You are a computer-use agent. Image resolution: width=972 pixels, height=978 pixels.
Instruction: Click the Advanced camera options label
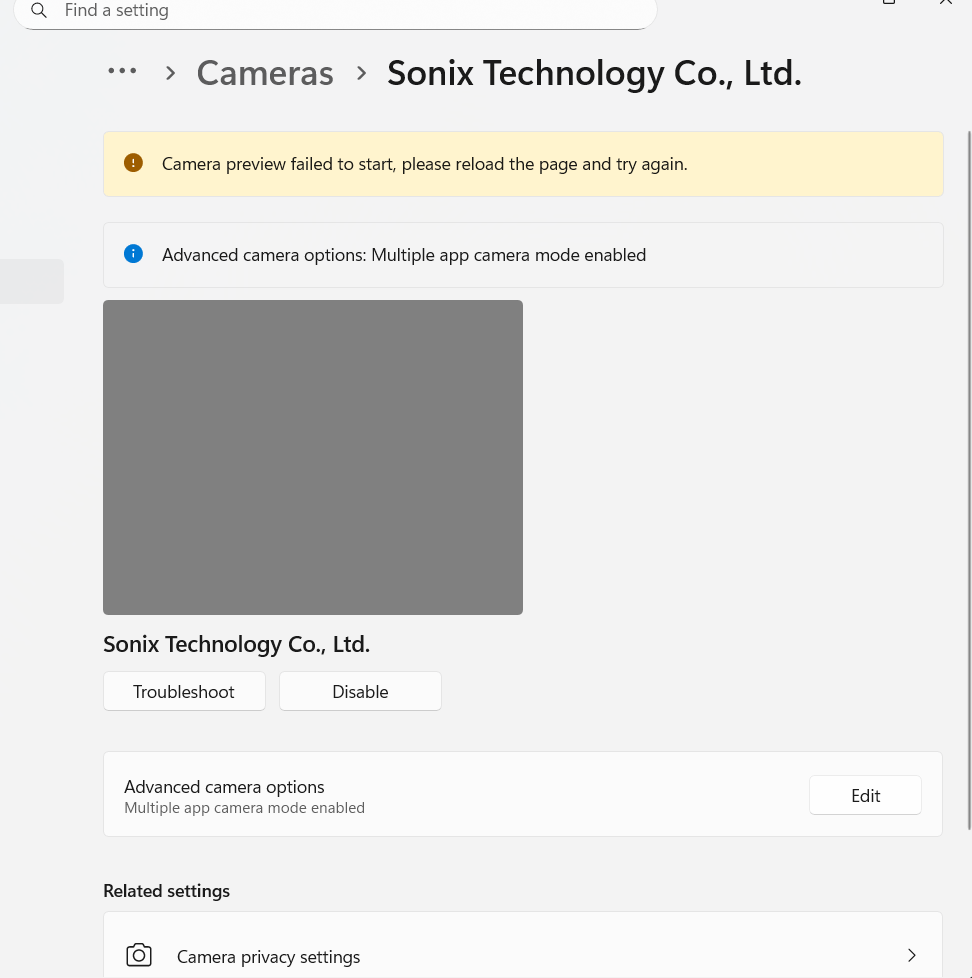224,787
